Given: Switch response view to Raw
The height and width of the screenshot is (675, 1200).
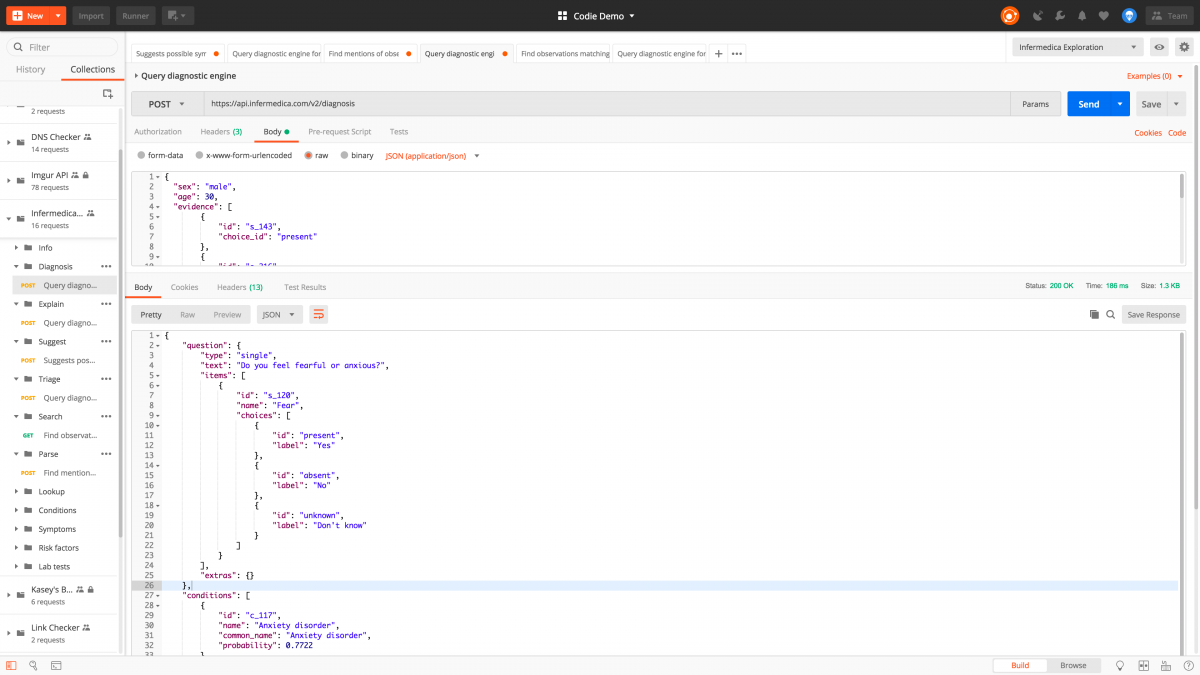Looking at the screenshot, I should click(187, 314).
